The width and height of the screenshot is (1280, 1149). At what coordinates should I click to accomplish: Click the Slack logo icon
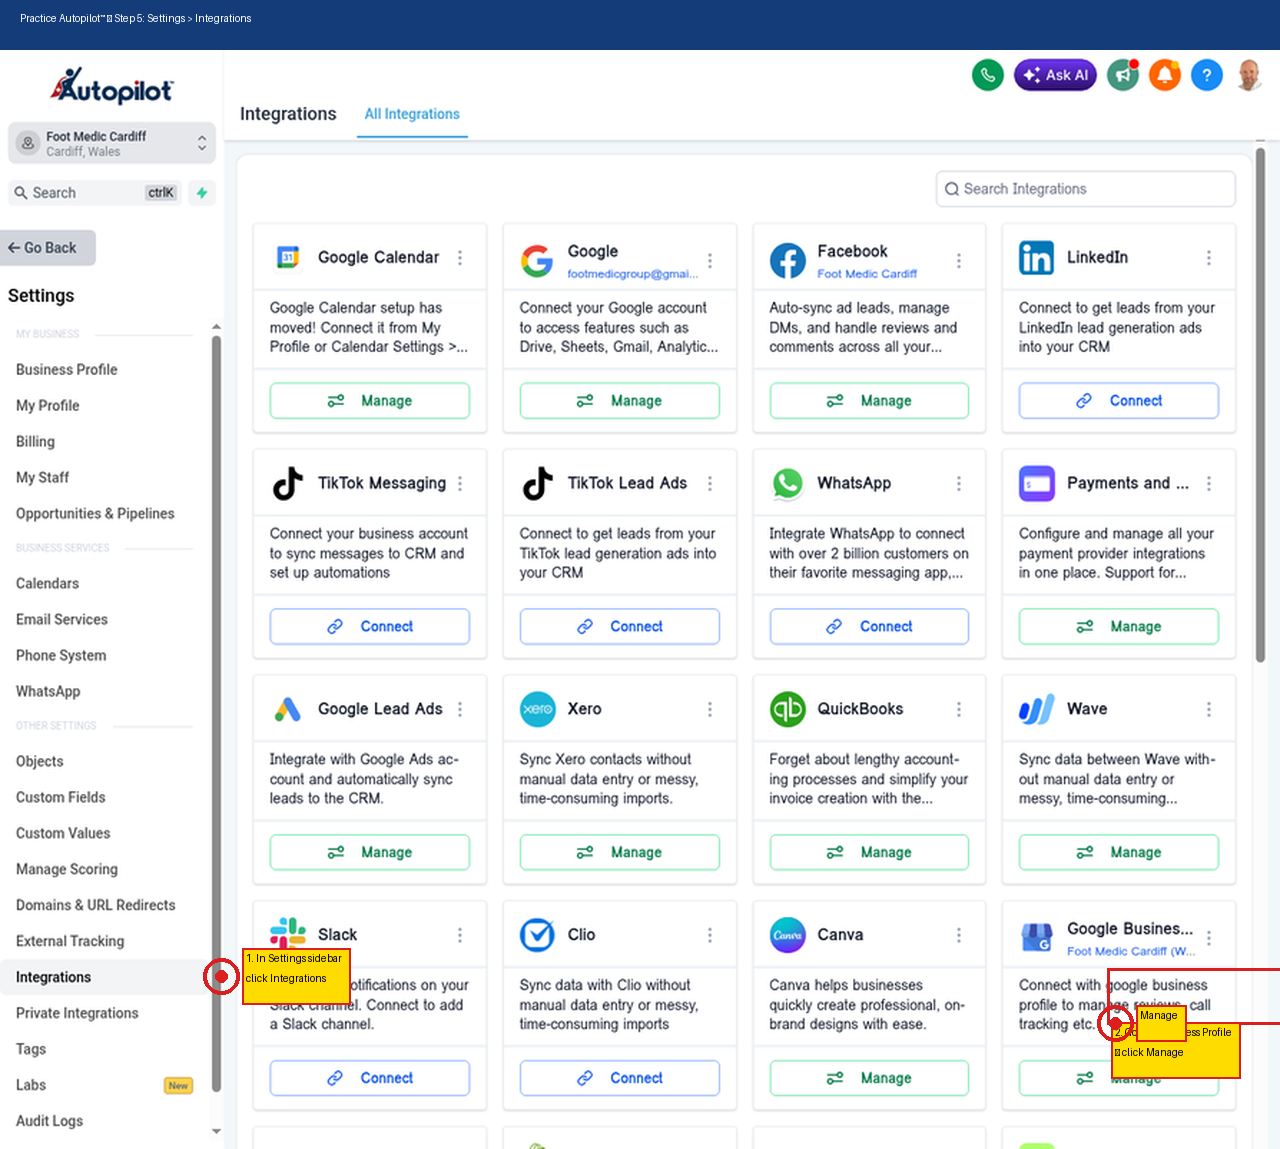tap(288, 934)
